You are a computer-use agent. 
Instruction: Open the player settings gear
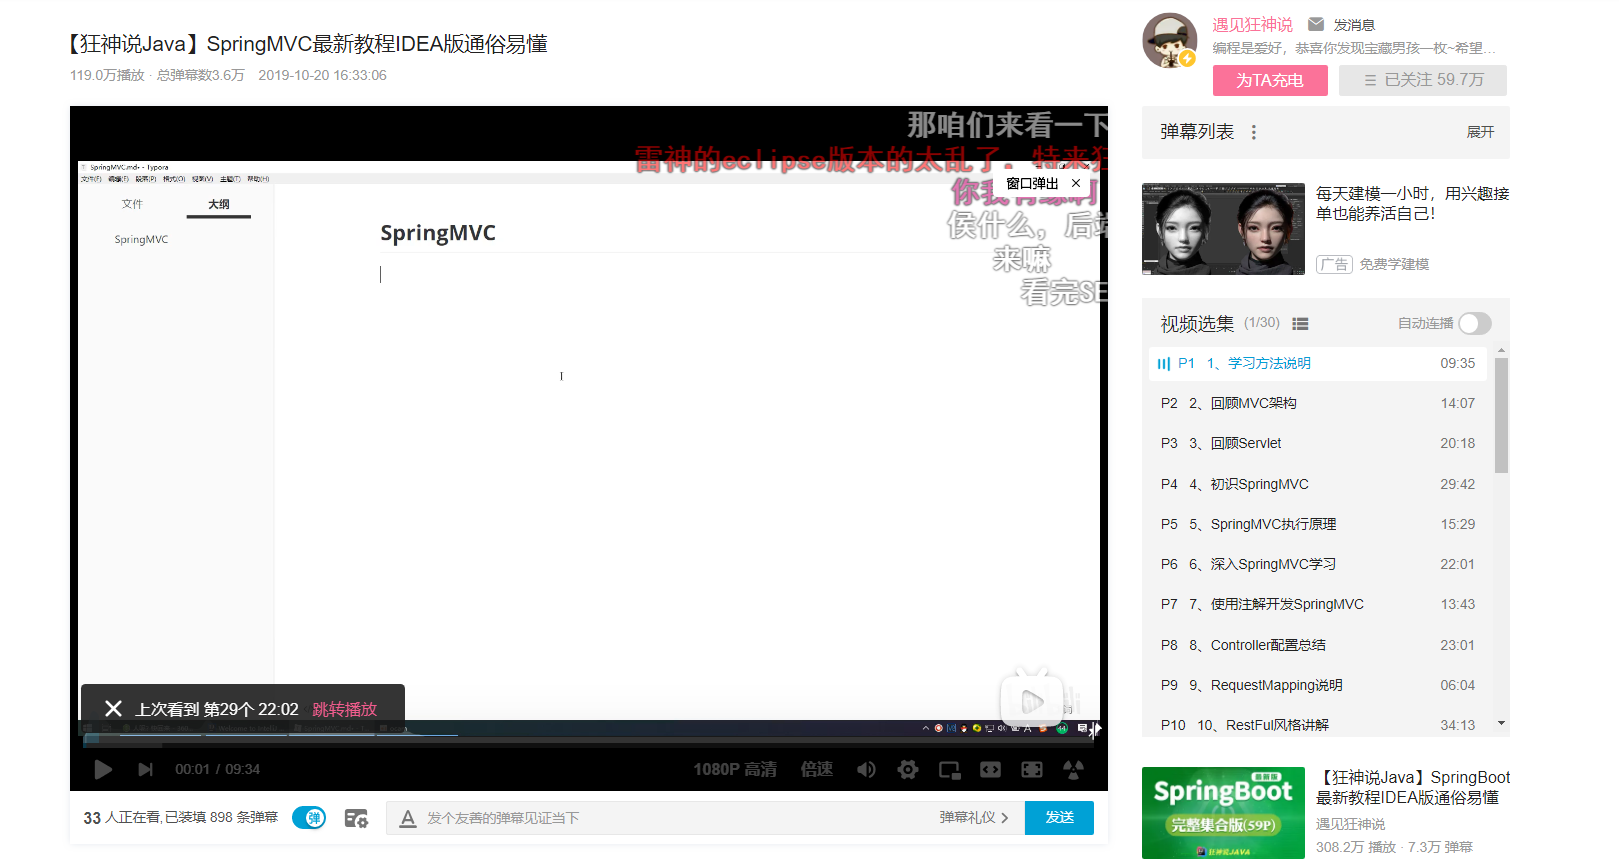pyautogui.click(x=908, y=769)
